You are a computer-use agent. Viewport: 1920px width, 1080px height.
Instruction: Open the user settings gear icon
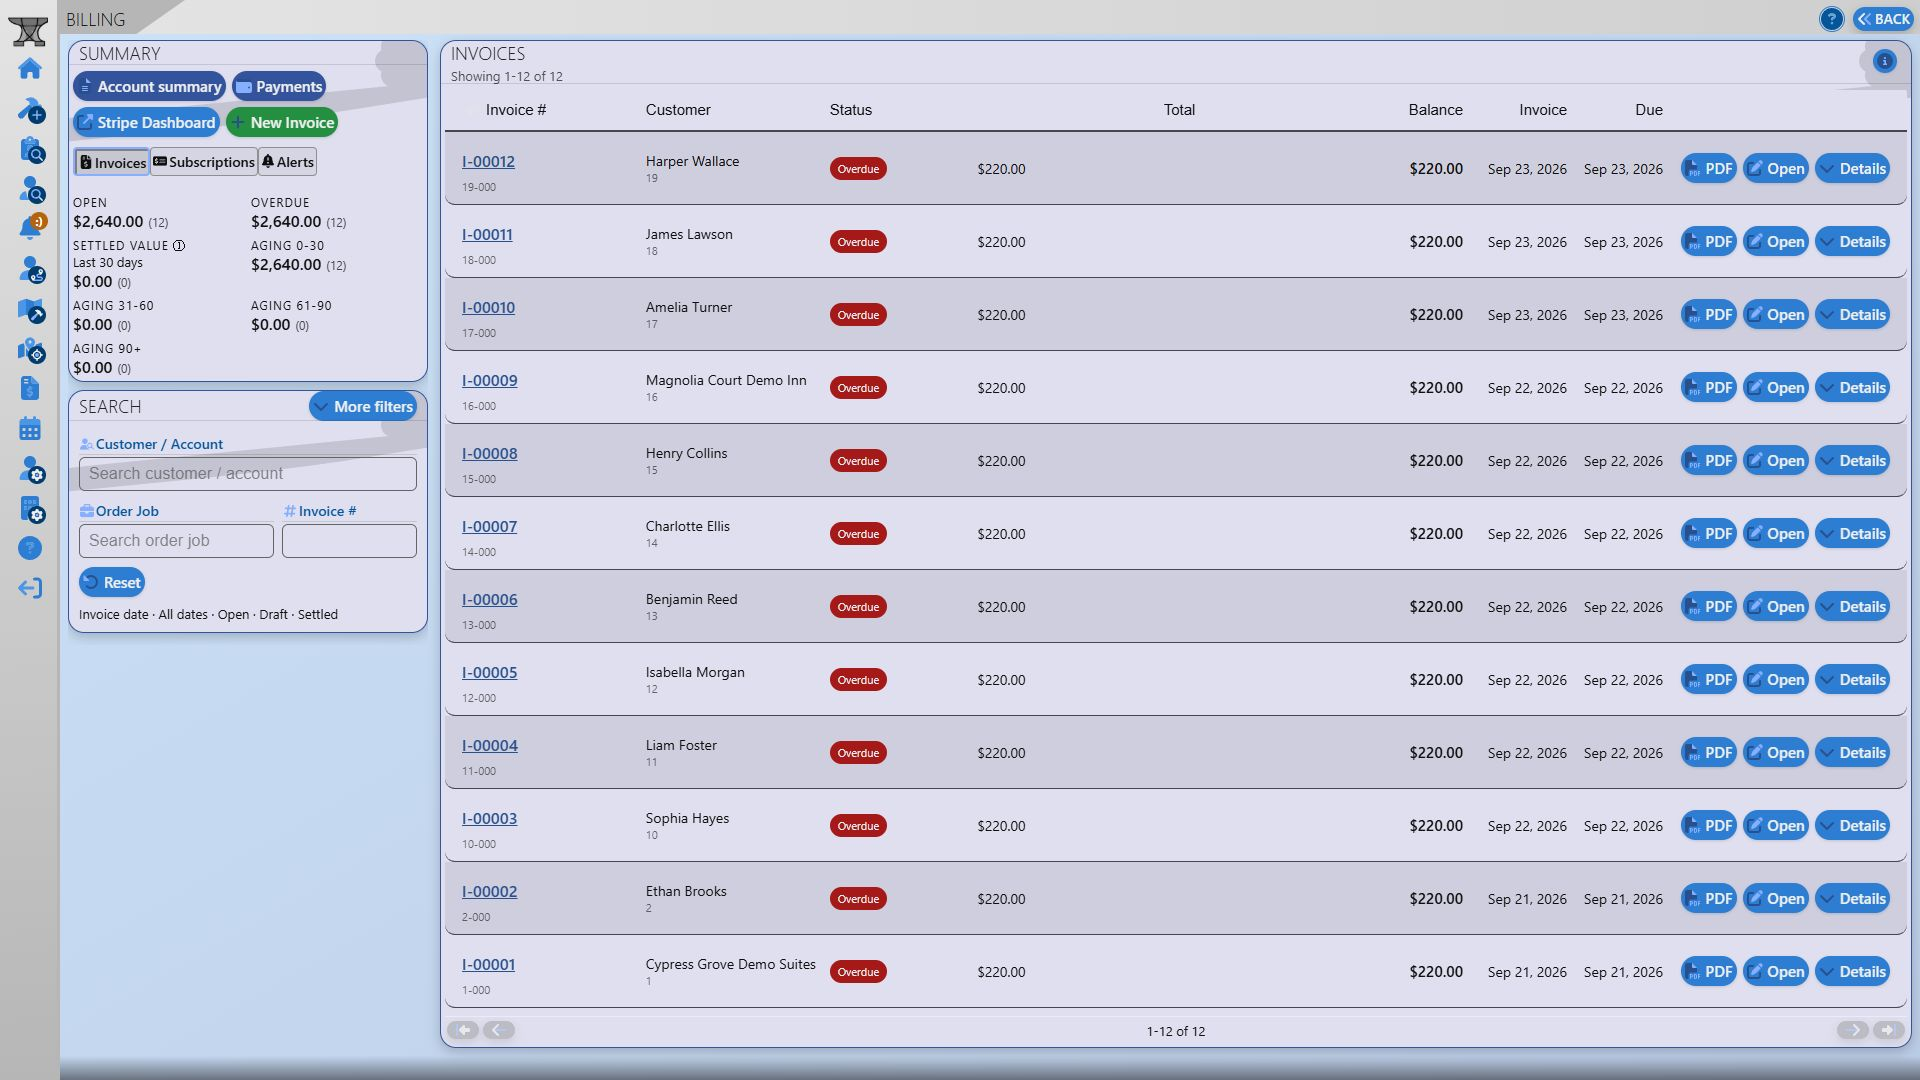(30, 469)
